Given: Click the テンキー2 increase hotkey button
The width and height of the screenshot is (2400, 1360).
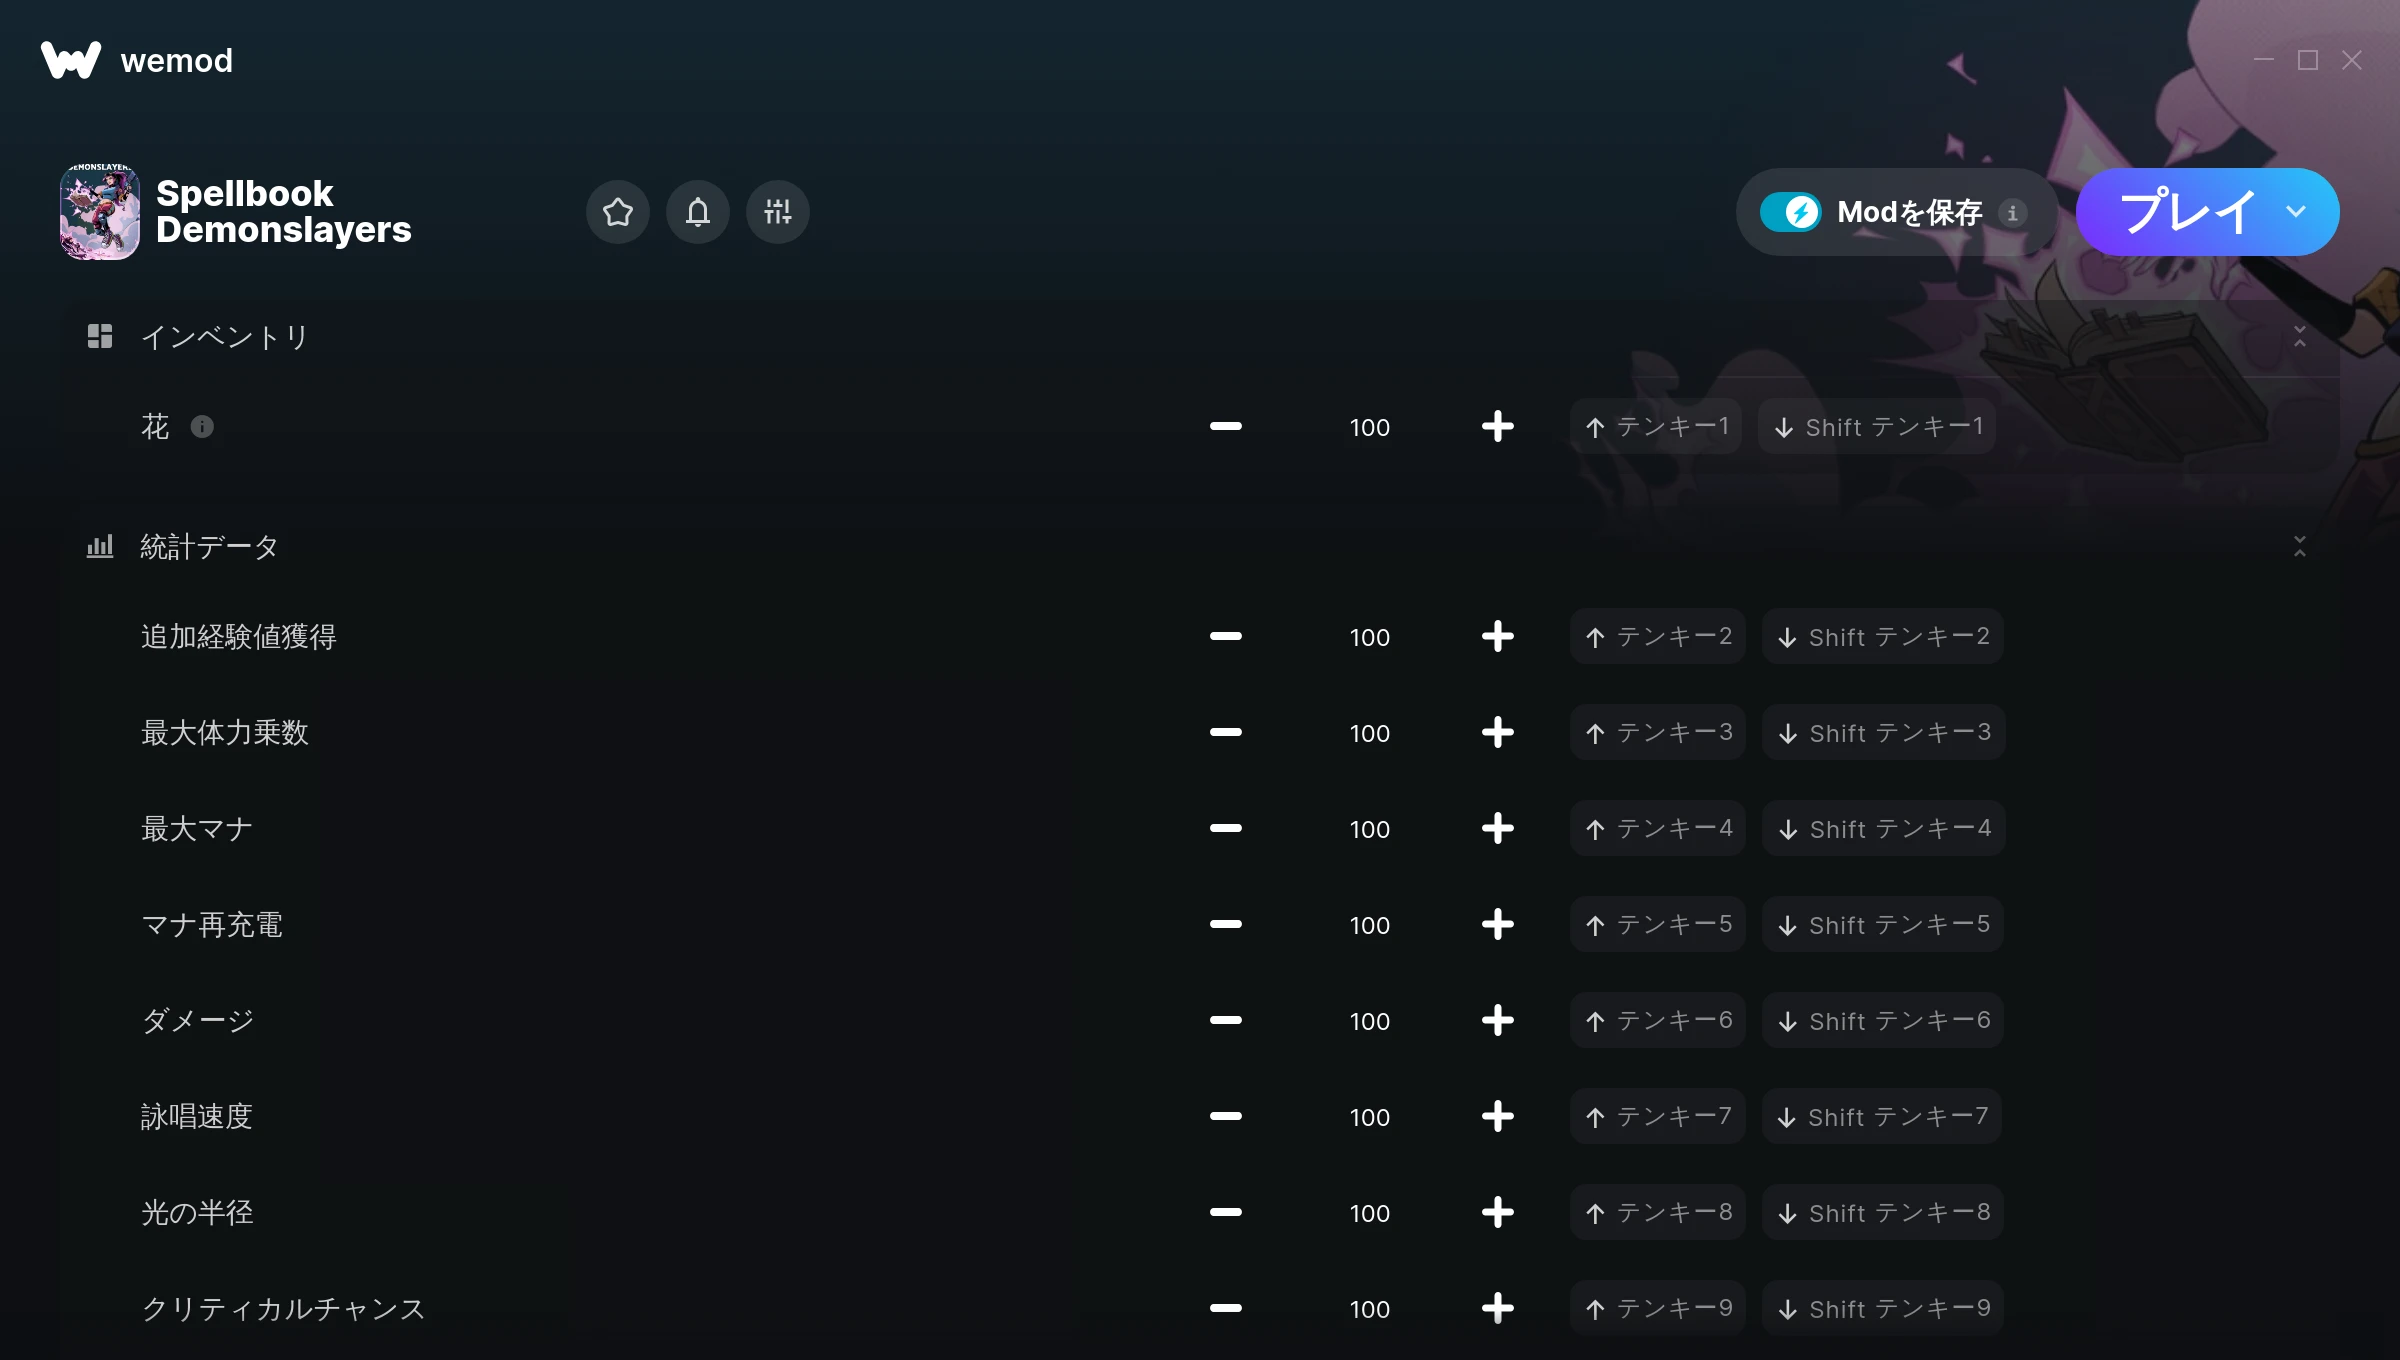Looking at the screenshot, I should (1657, 636).
